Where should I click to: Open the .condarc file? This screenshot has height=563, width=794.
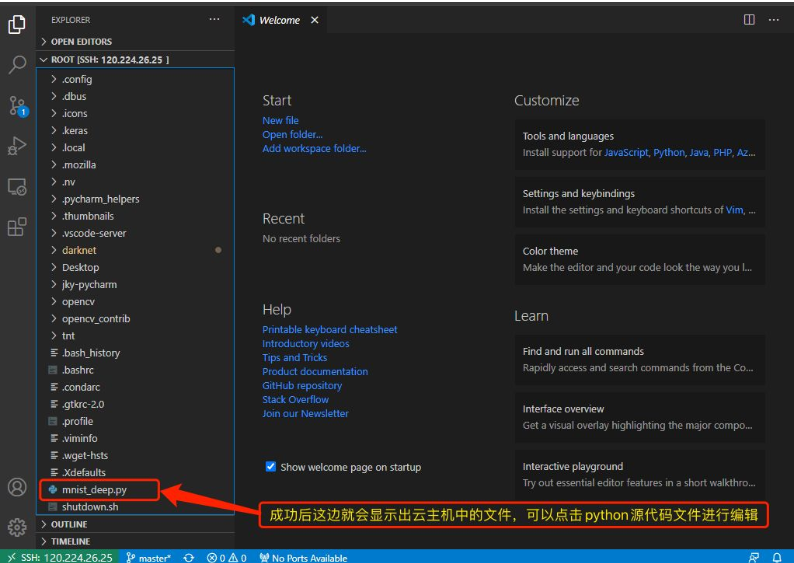pyautogui.click(x=135, y=387)
